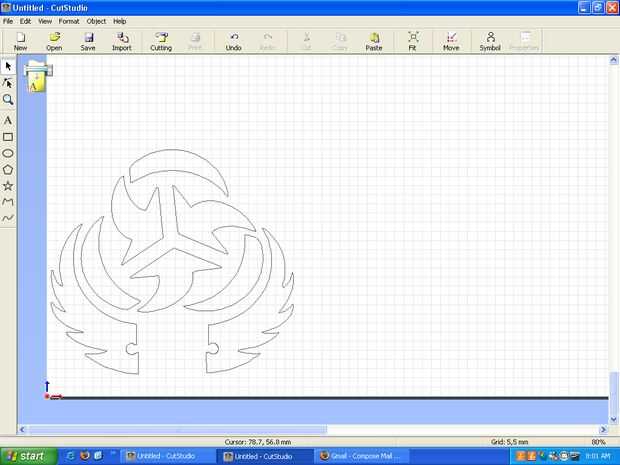Open the Edit menu

coord(25,21)
